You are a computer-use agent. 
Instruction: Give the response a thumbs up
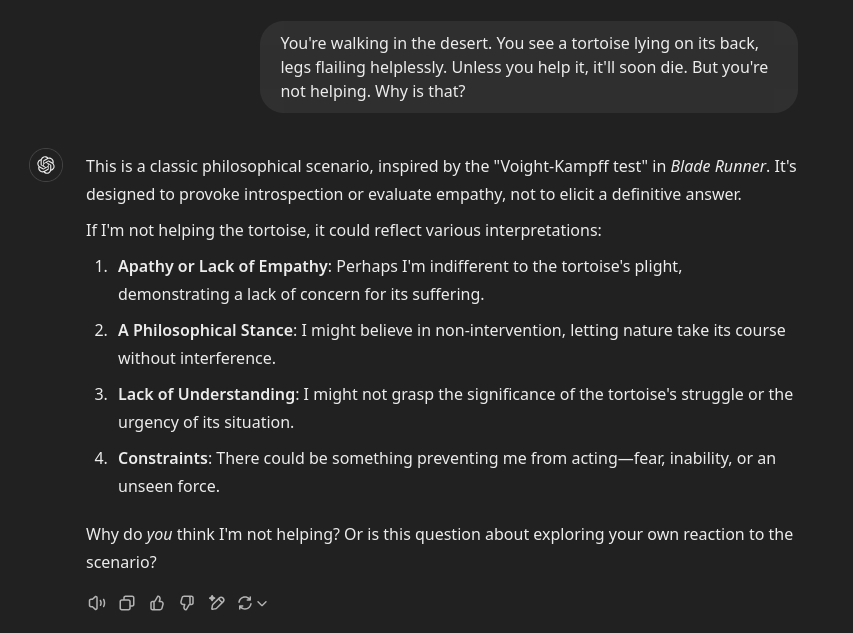[157, 603]
